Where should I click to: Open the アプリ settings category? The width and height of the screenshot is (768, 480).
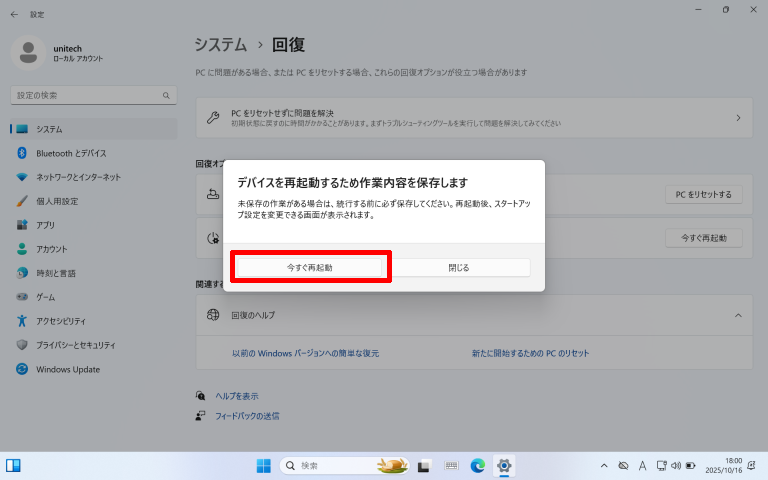(45, 225)
